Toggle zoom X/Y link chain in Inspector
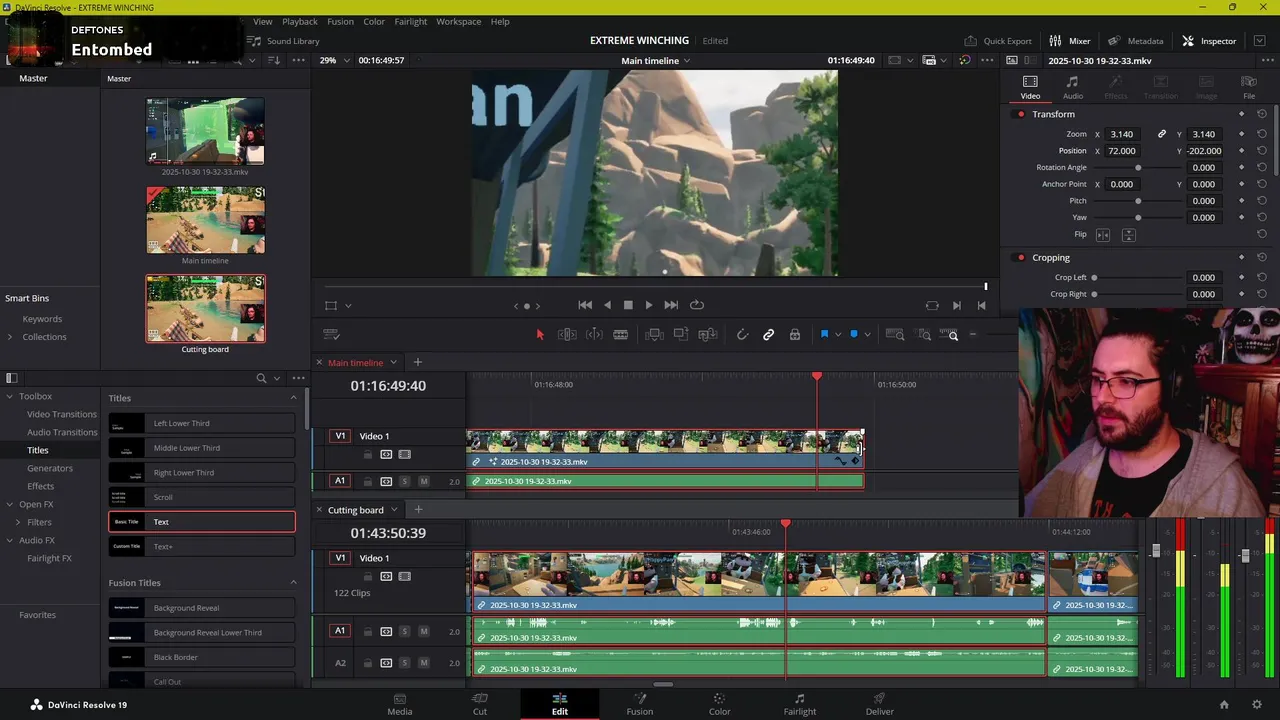The image size is (1280, 720). click(x=1161, y=134)
